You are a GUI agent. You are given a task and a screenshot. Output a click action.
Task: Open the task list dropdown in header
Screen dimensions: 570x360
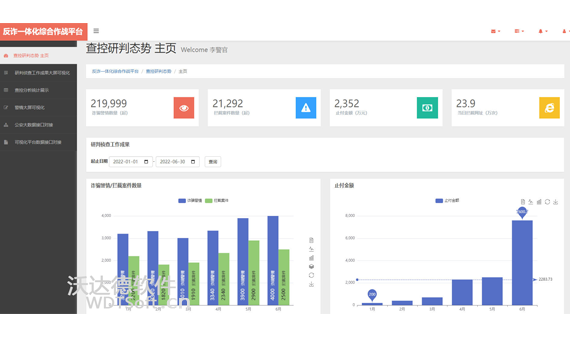click(x=519, y=31)
